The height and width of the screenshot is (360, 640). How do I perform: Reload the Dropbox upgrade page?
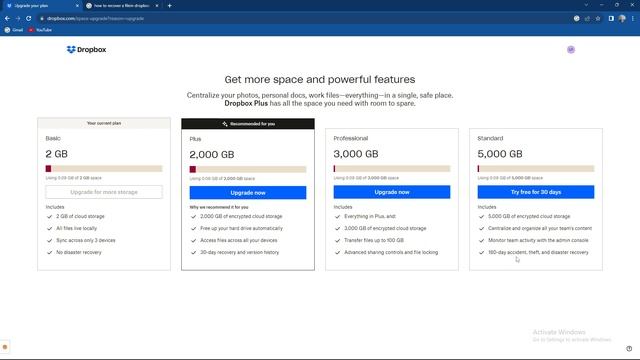point(29,18)
